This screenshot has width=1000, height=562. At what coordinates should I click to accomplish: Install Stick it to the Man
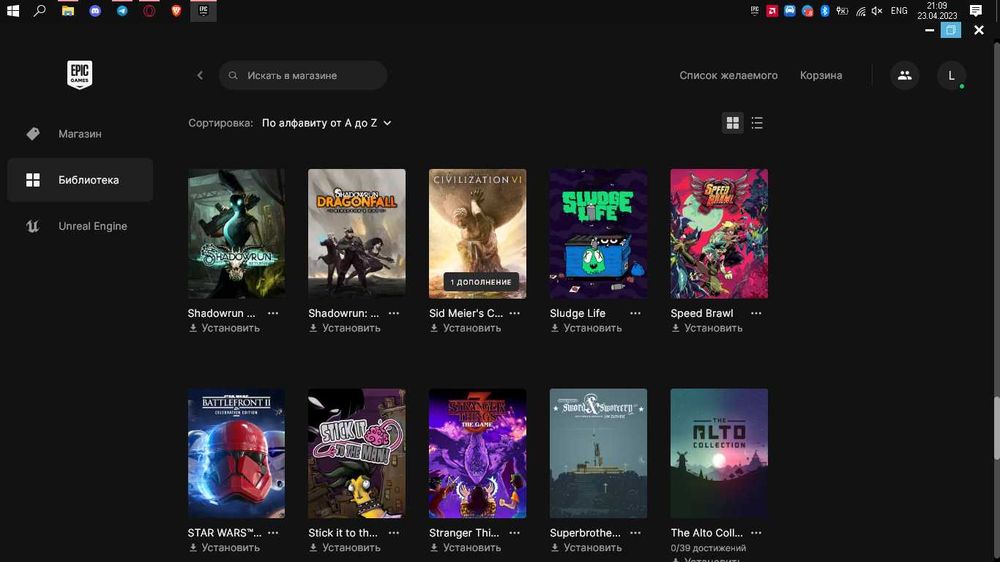(x=344, y=547)
